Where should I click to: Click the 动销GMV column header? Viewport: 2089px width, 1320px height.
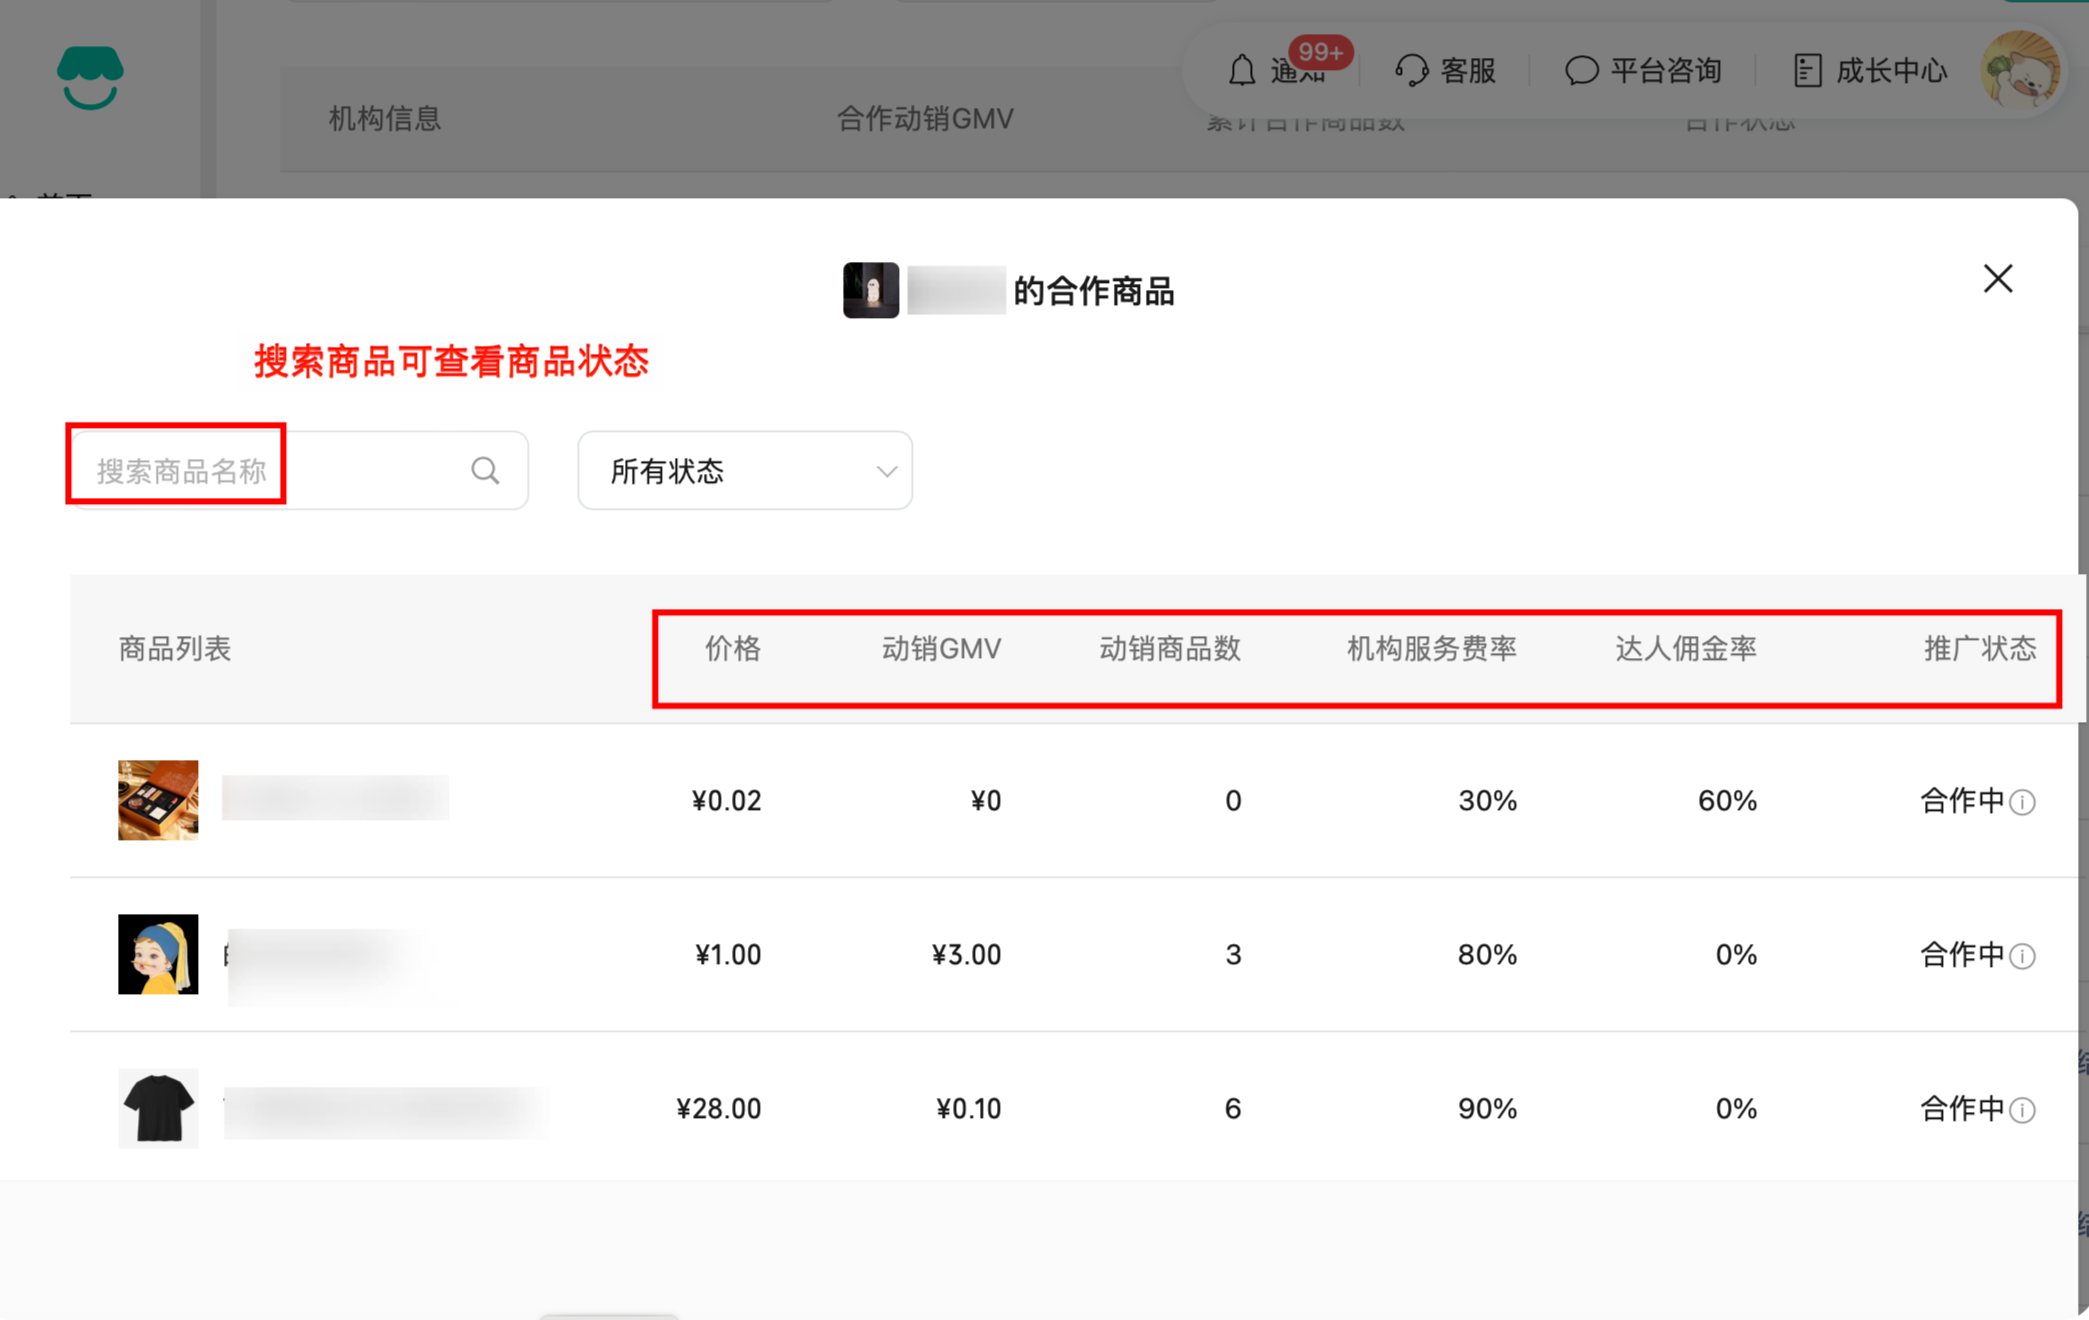(x=940, y=649)
